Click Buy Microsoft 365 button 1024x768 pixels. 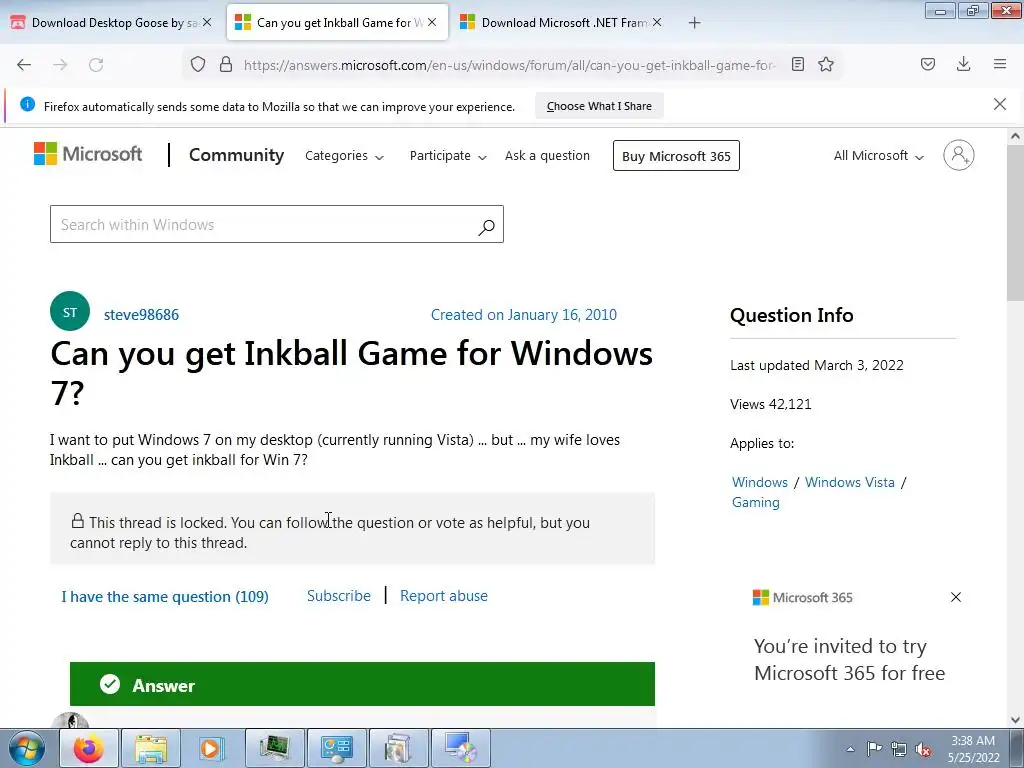click(x=676, y=156)
